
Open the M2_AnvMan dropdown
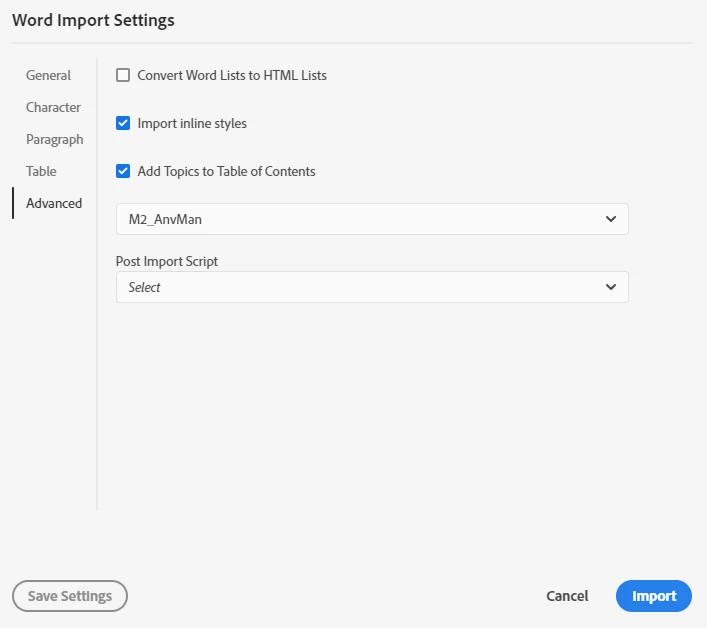(371, 219)
